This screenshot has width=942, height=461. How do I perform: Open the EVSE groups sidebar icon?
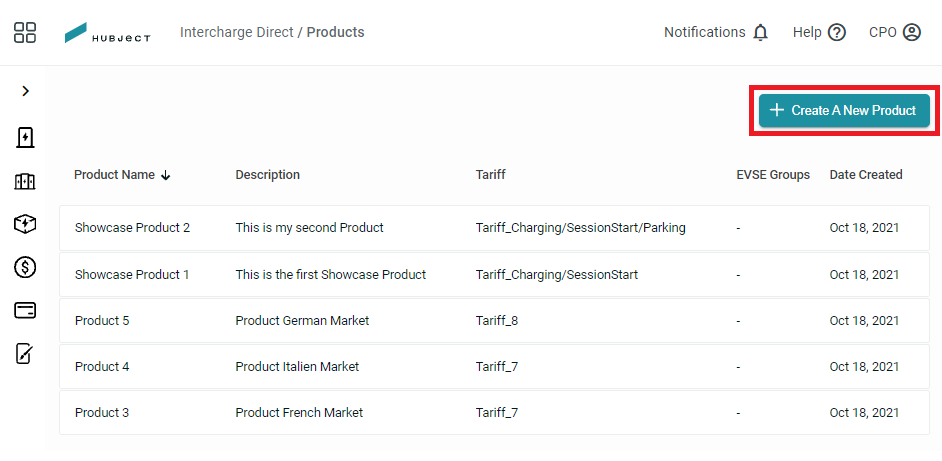[25, 181]
